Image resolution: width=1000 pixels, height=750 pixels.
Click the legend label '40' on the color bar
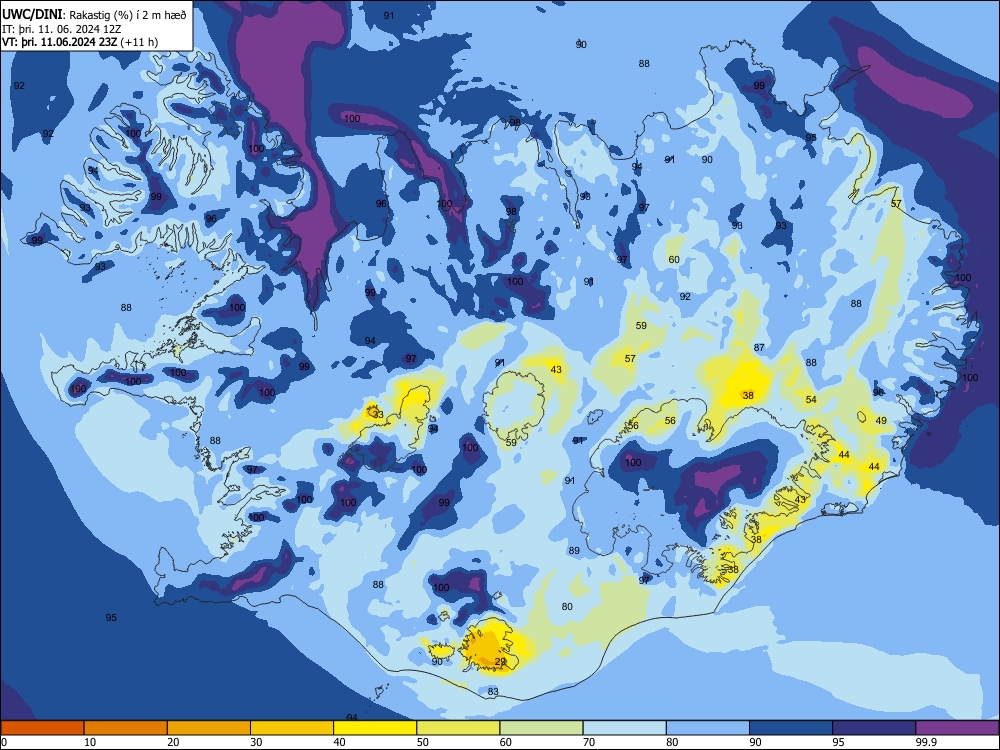click(x=340, y=742)
